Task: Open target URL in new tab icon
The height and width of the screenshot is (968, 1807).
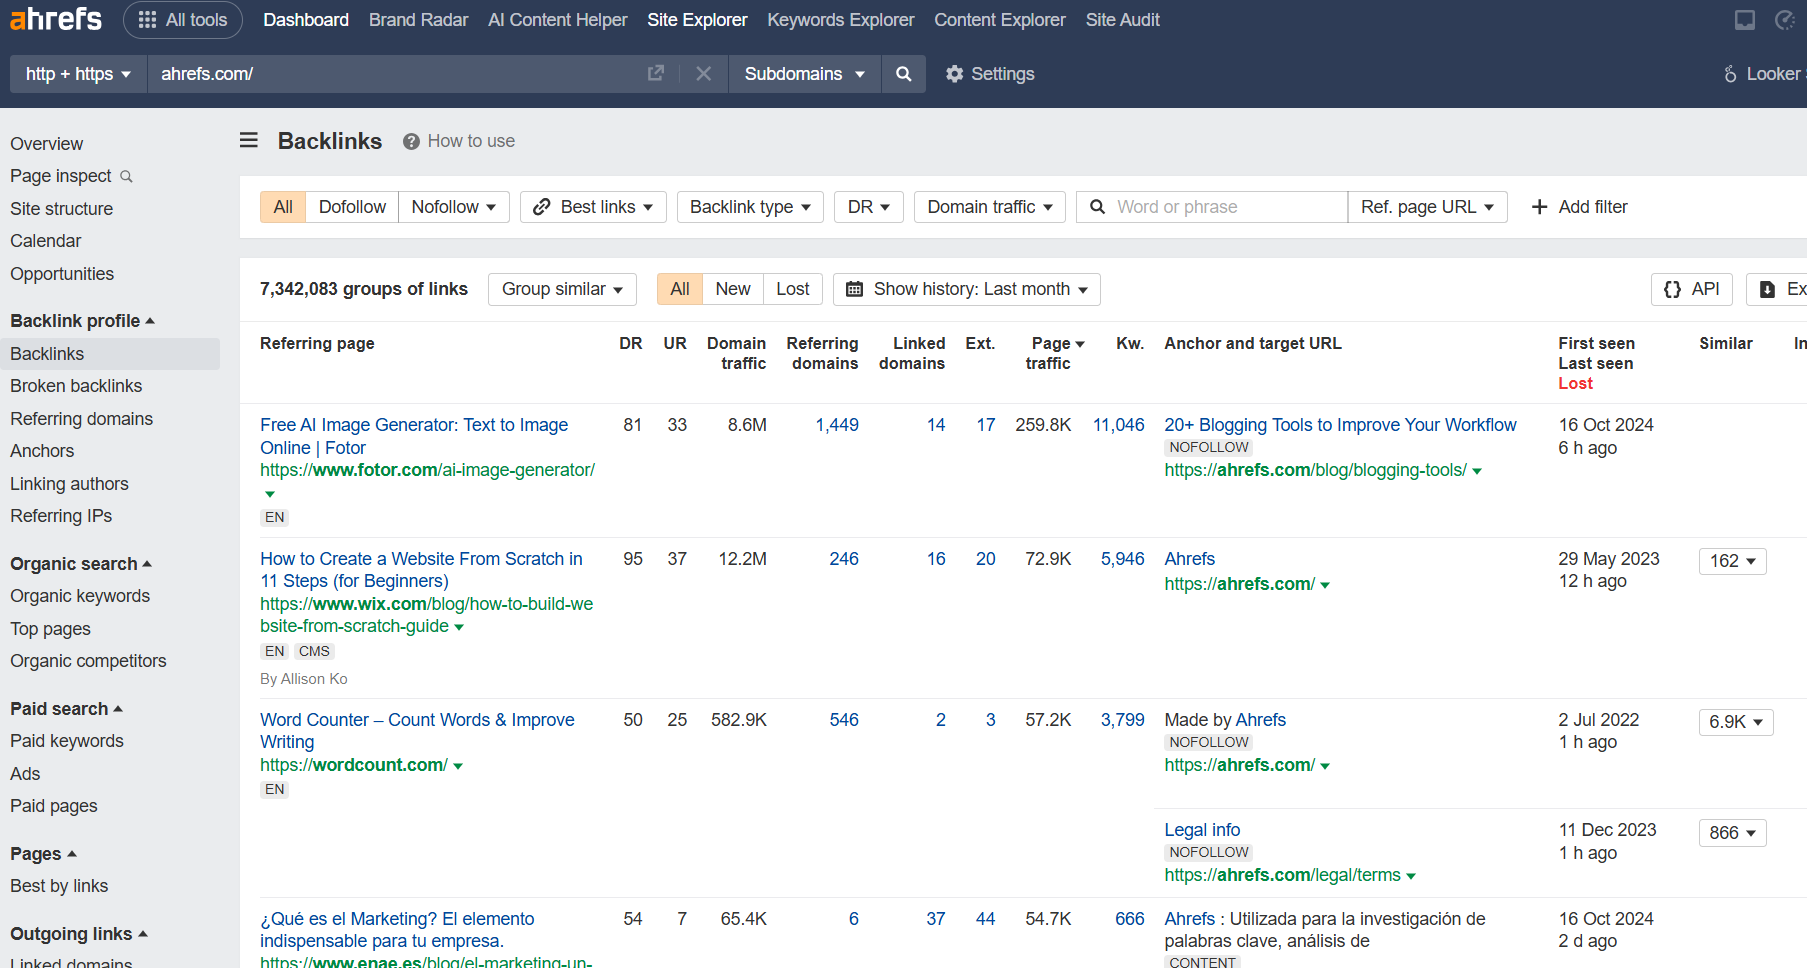Action: click(x=656, y=73)
